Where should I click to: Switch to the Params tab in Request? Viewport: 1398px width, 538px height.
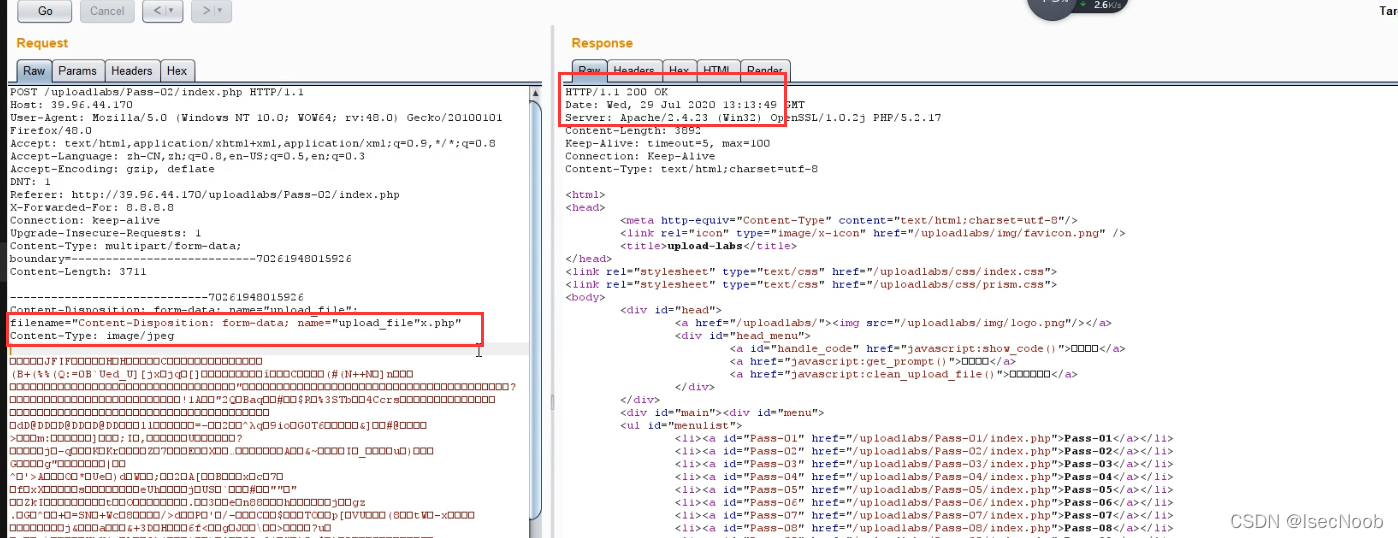click(x=77, y=71)
